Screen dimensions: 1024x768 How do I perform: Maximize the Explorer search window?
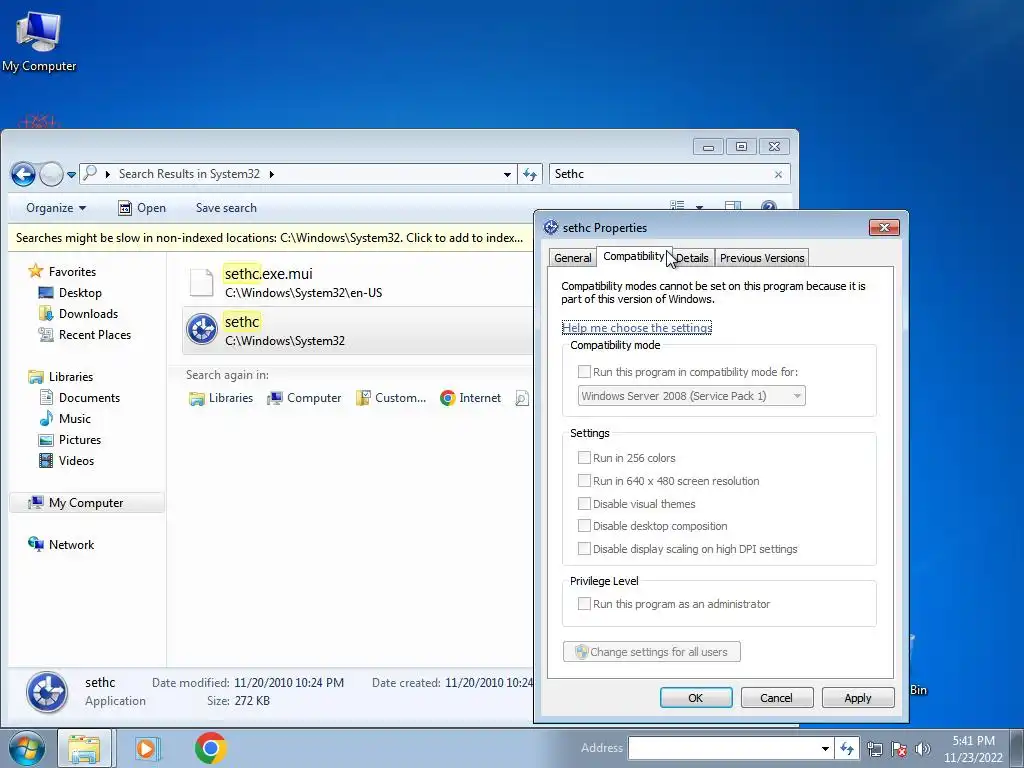(741, 146)
